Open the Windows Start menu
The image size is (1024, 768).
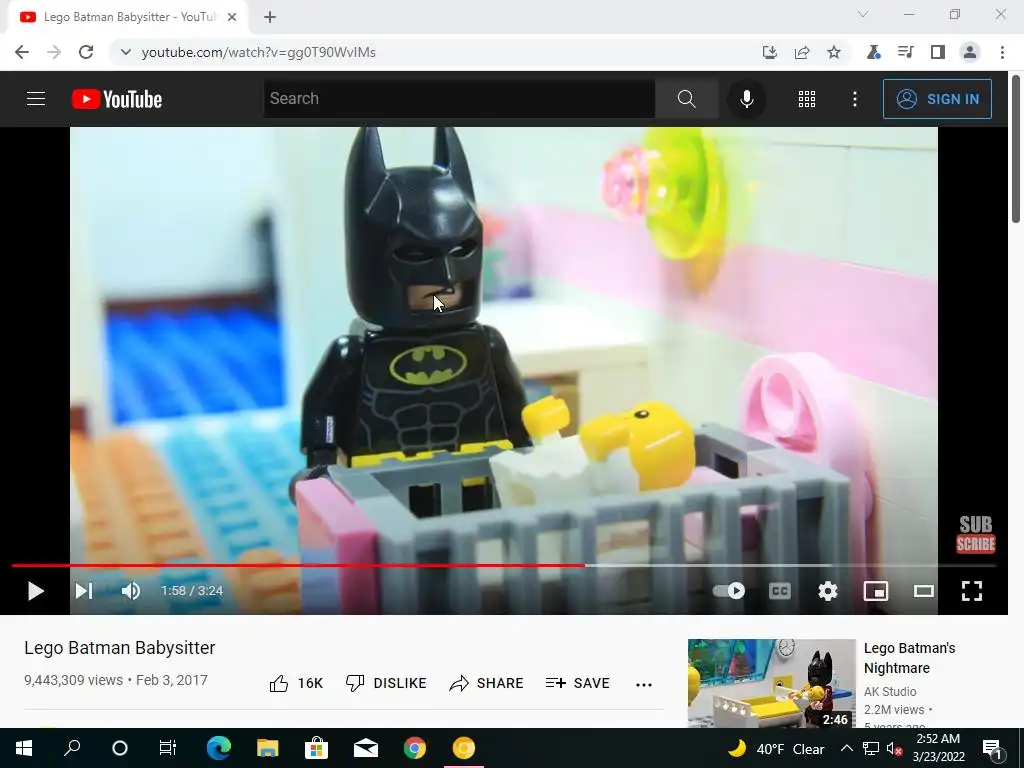[x=24, y=748]
